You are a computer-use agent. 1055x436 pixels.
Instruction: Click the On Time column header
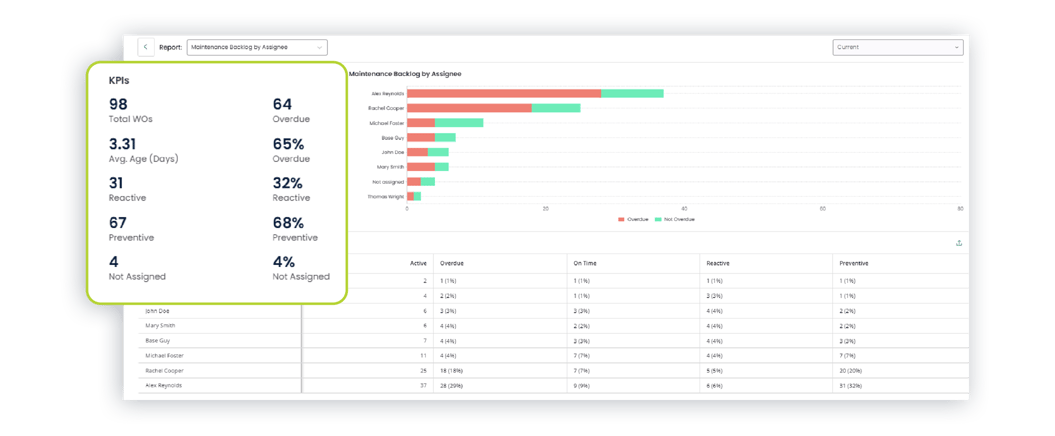tap(584, 263)
